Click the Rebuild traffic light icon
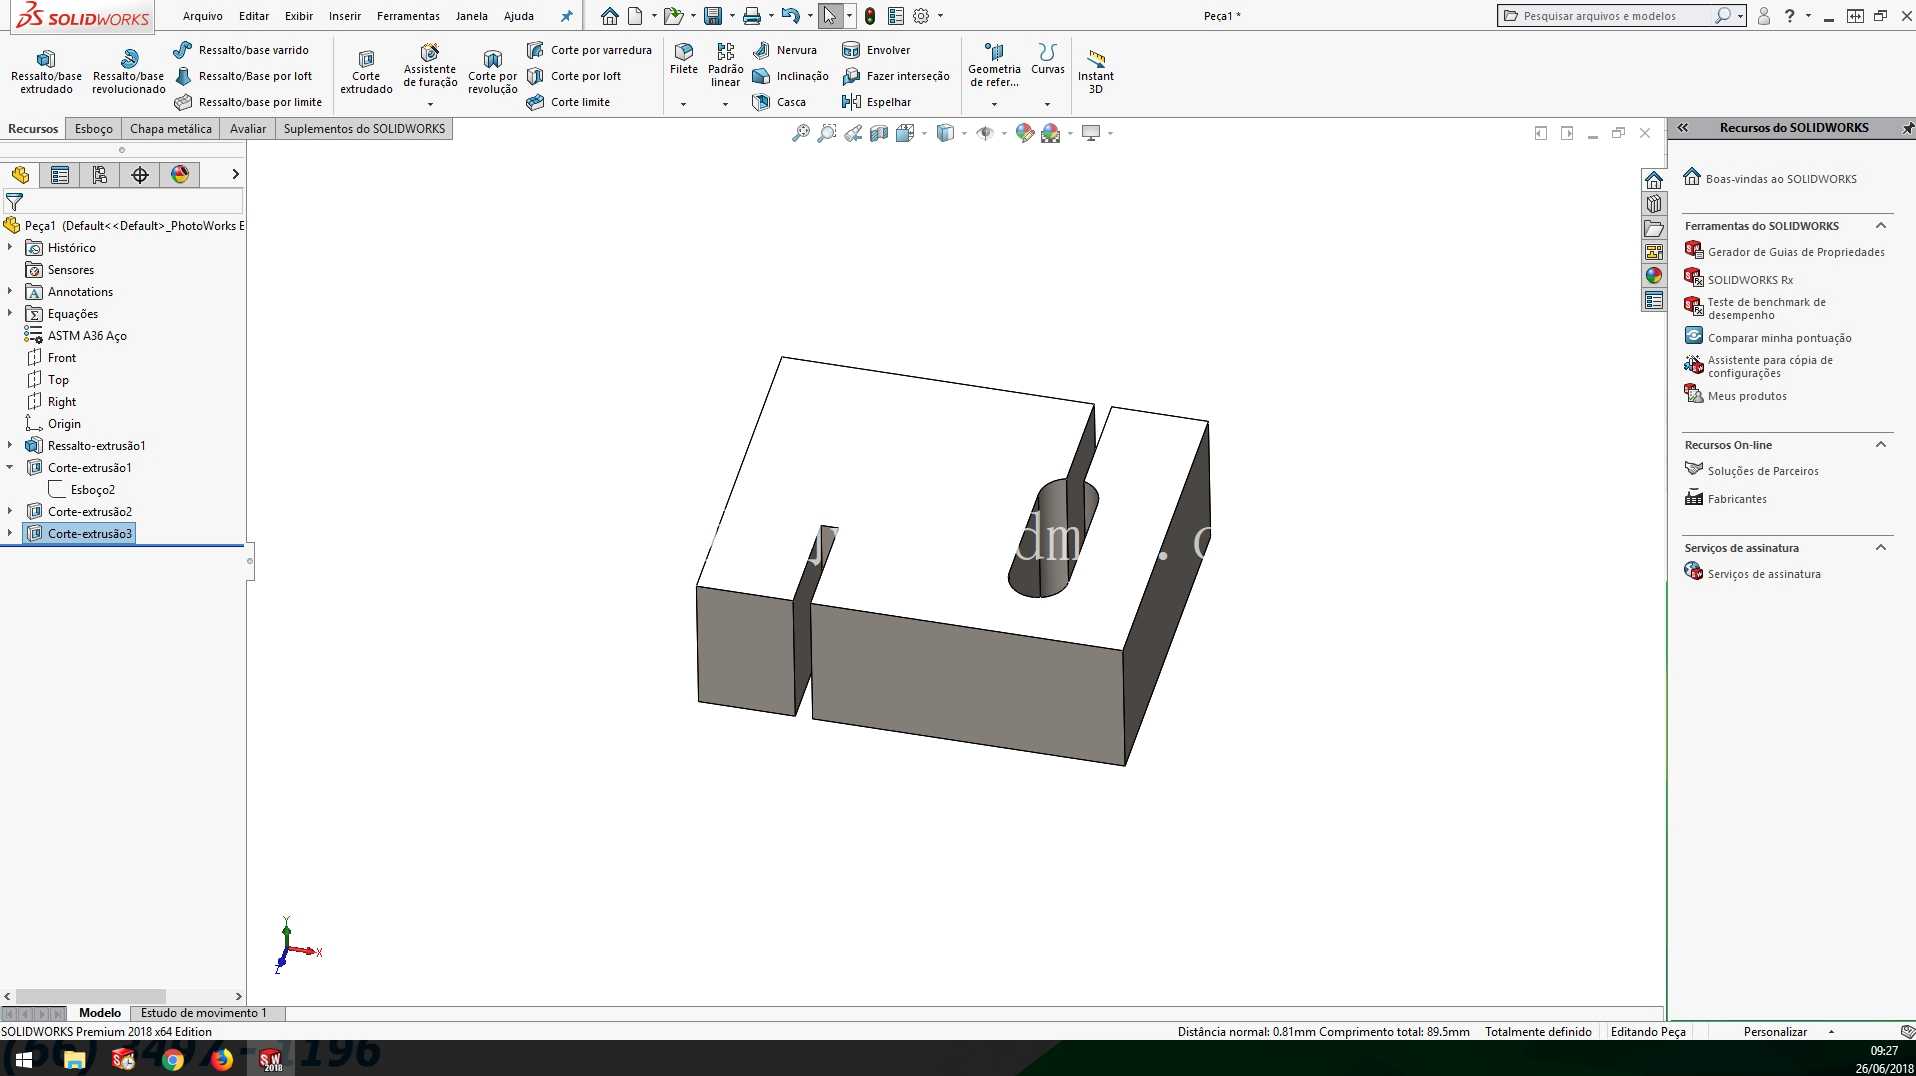This screenshot has height=1076, width=1916. 870,16
